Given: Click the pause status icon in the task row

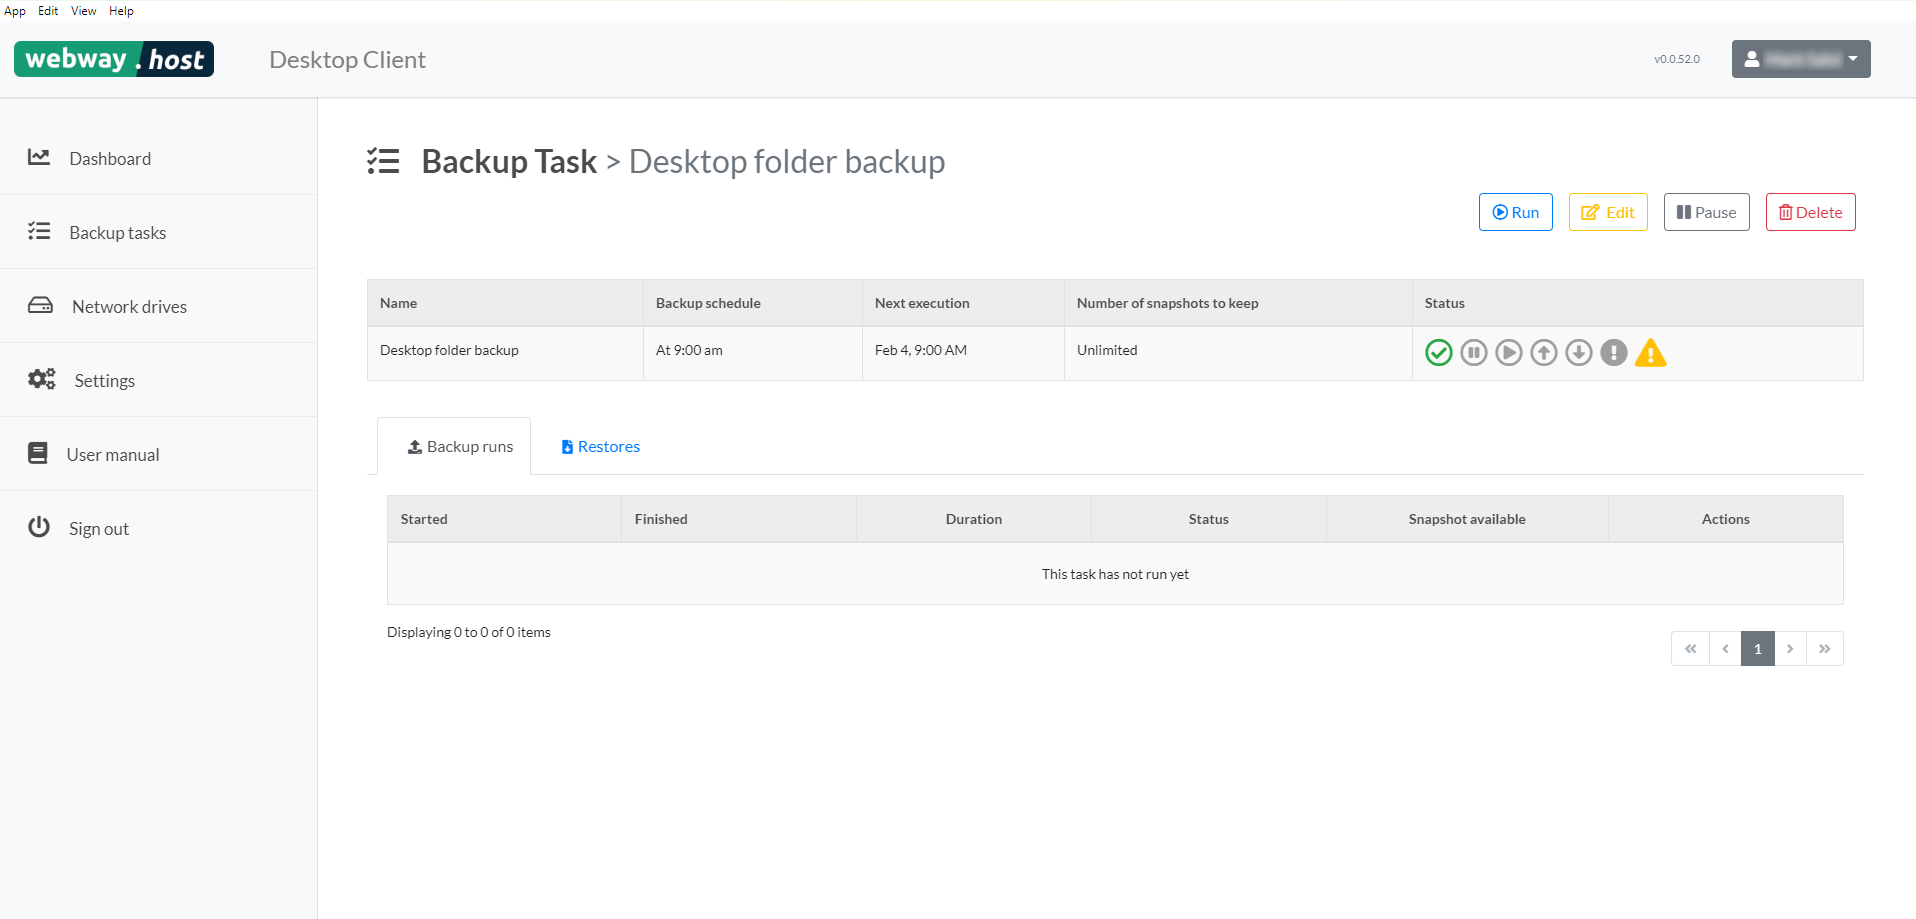Looking at the screenshot, I should tap(1473, 352).
